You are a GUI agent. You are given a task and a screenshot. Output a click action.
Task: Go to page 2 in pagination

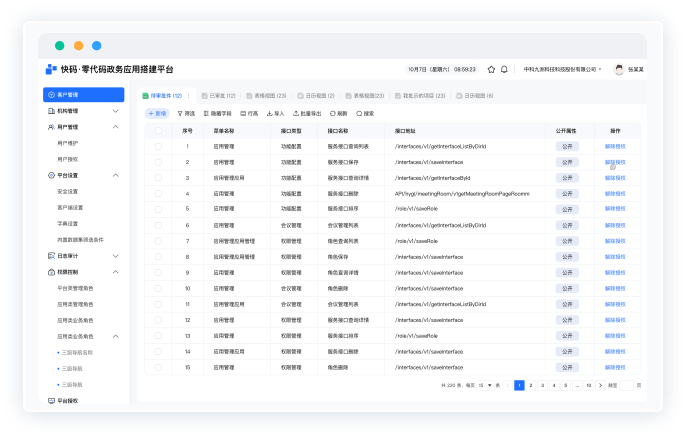[531, 385]
